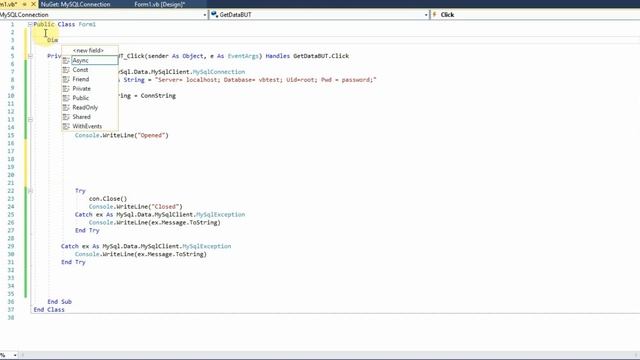
Task: Select Async in the IntelliSense list
Action: pyautogui.click(x=94, y=60)
